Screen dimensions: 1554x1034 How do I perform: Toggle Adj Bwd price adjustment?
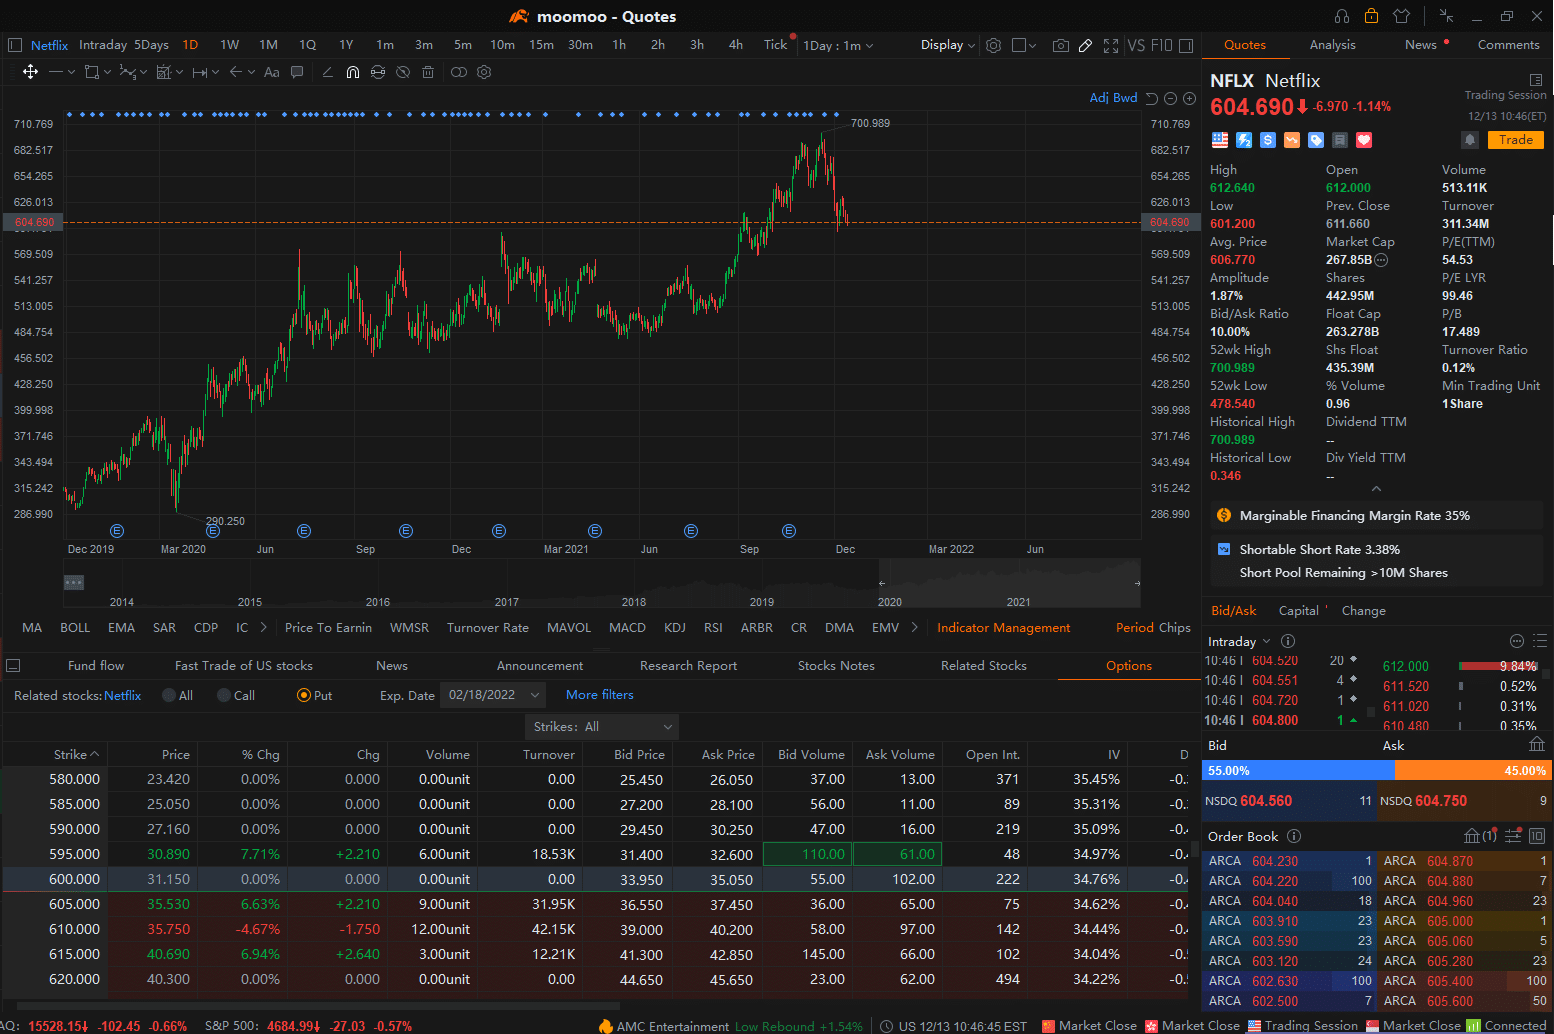(1113, 98)
